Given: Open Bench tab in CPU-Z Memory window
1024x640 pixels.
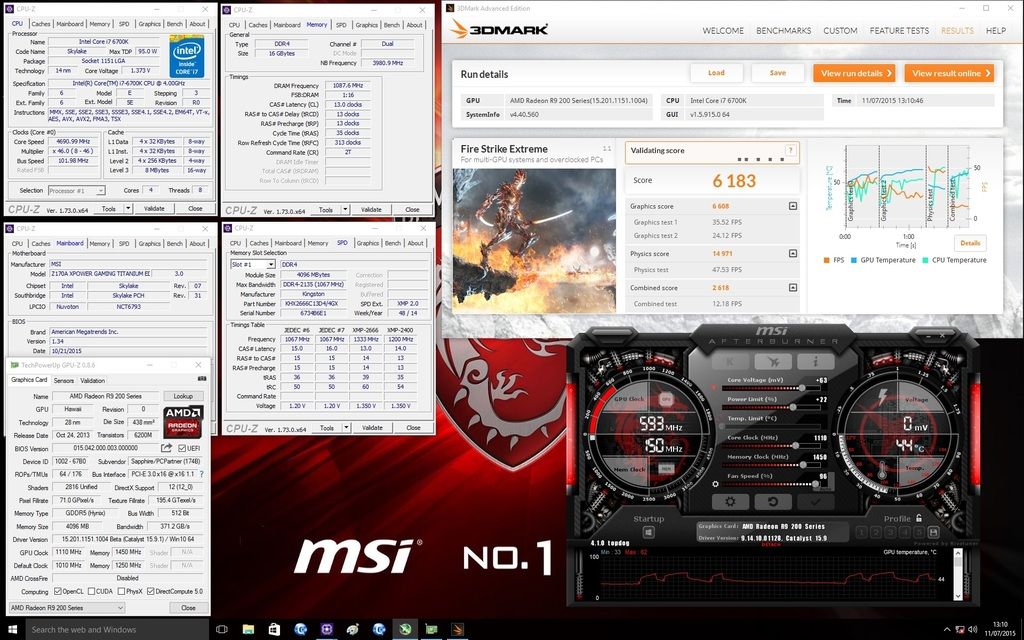Looking at the screenshot, I should click(392, 25).
